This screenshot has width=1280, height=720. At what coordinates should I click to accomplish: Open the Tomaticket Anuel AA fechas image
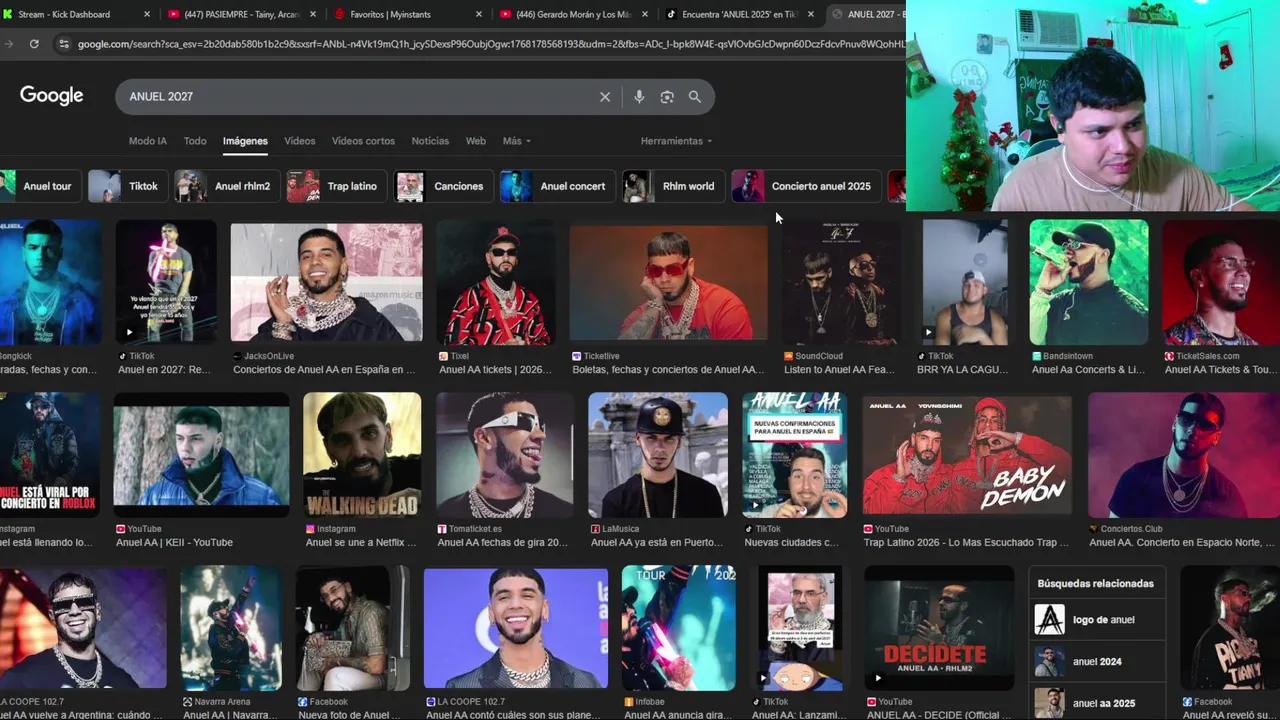click(x=505, y=454)
